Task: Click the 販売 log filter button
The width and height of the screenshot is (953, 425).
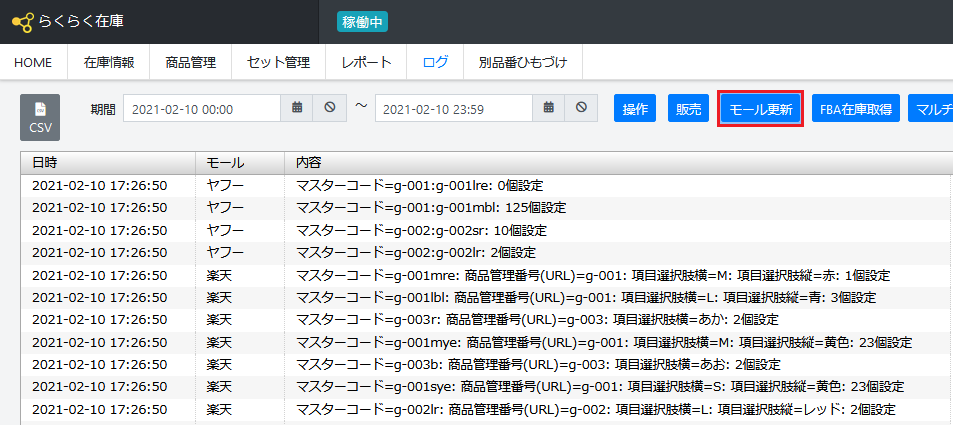Action: coord(689,108)
